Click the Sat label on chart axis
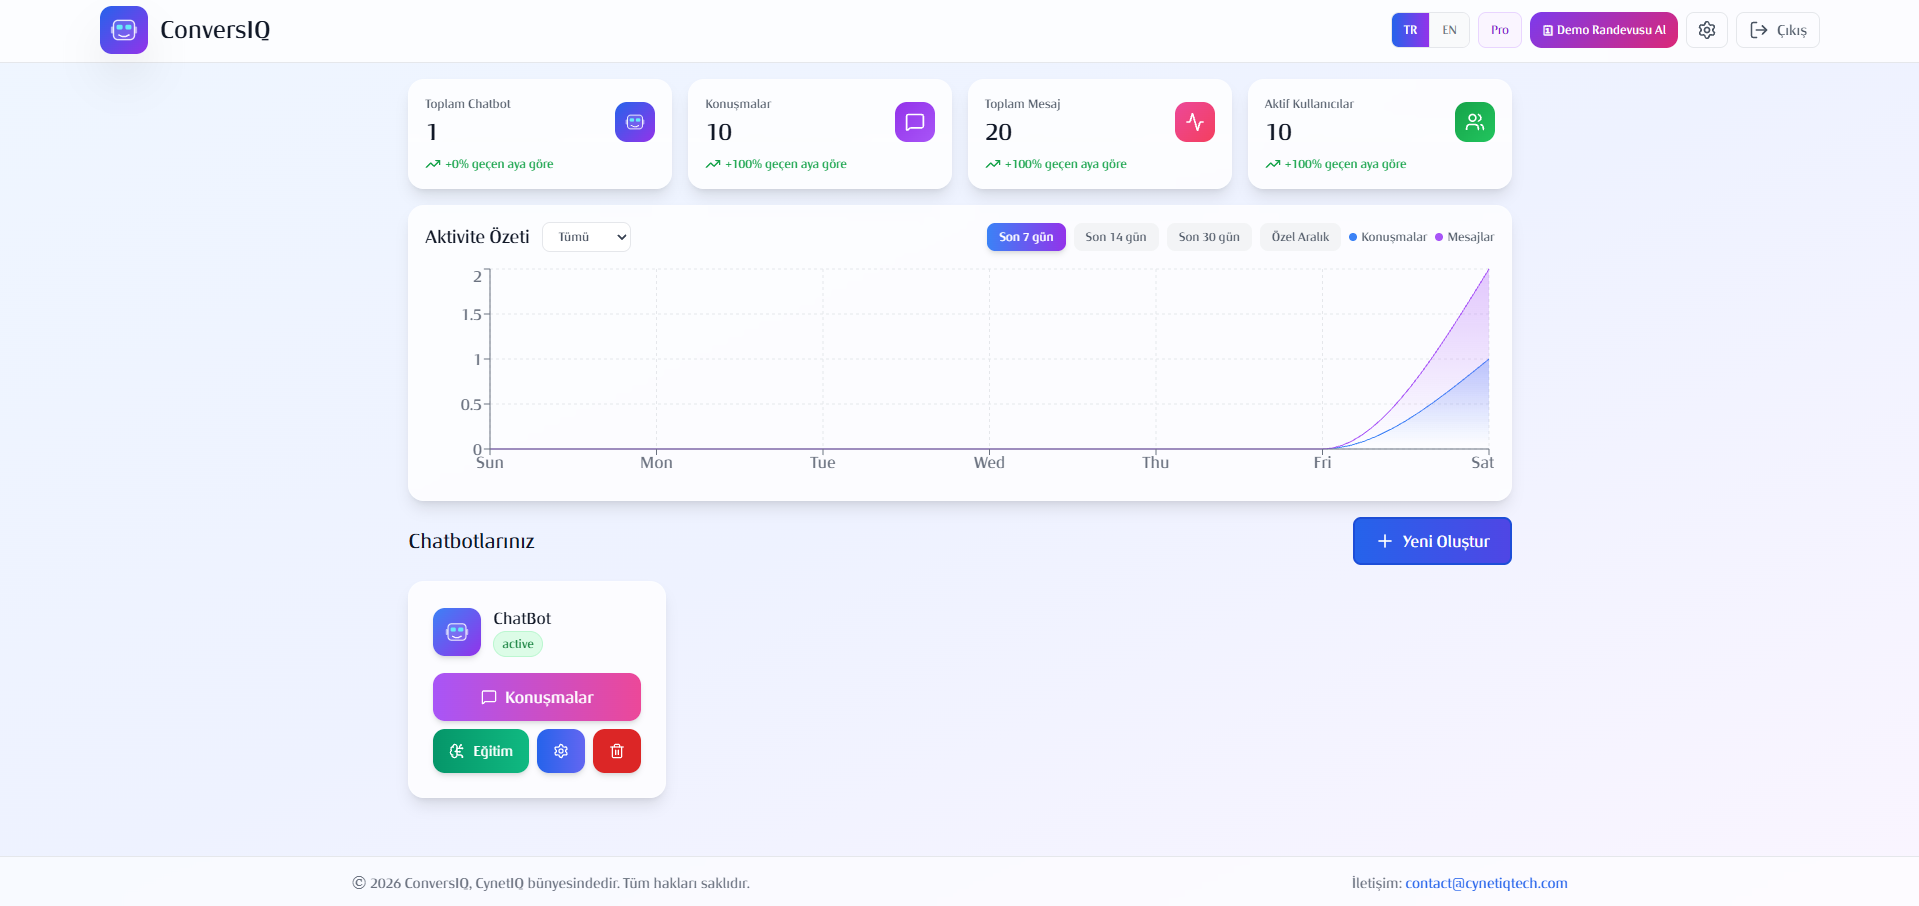 (1482, 462)
